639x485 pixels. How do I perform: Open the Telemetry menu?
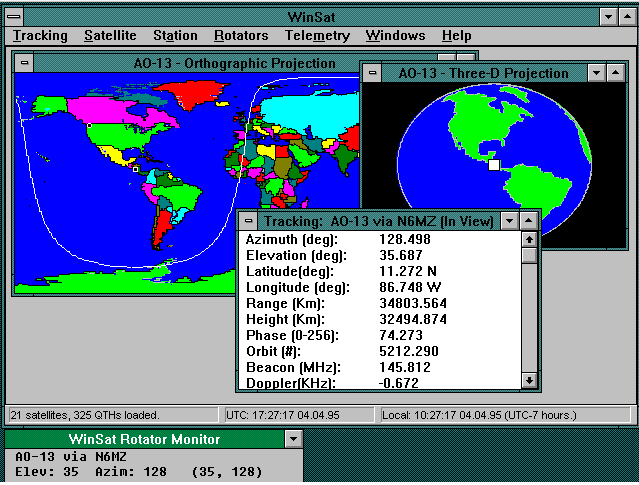point(317,35)
